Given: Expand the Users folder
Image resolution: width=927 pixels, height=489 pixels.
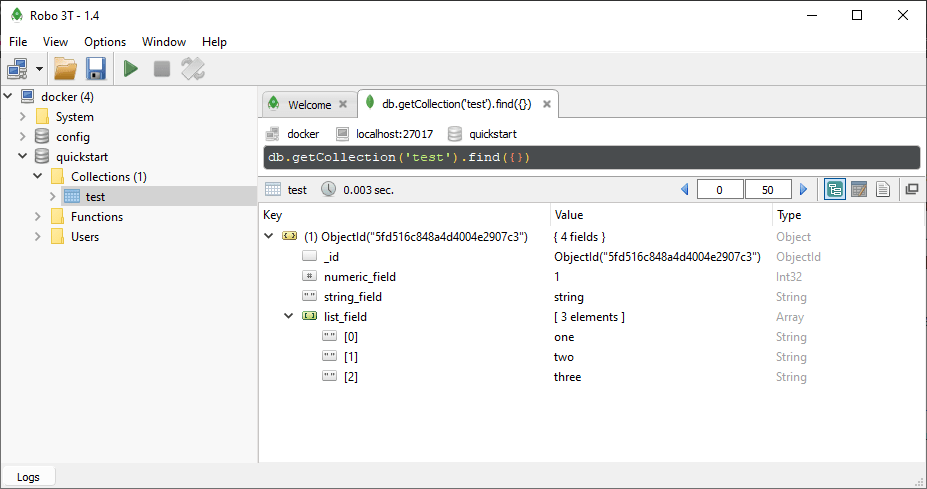Looking at the screenshot, I should pyautogui.click(x=38, y=237).
